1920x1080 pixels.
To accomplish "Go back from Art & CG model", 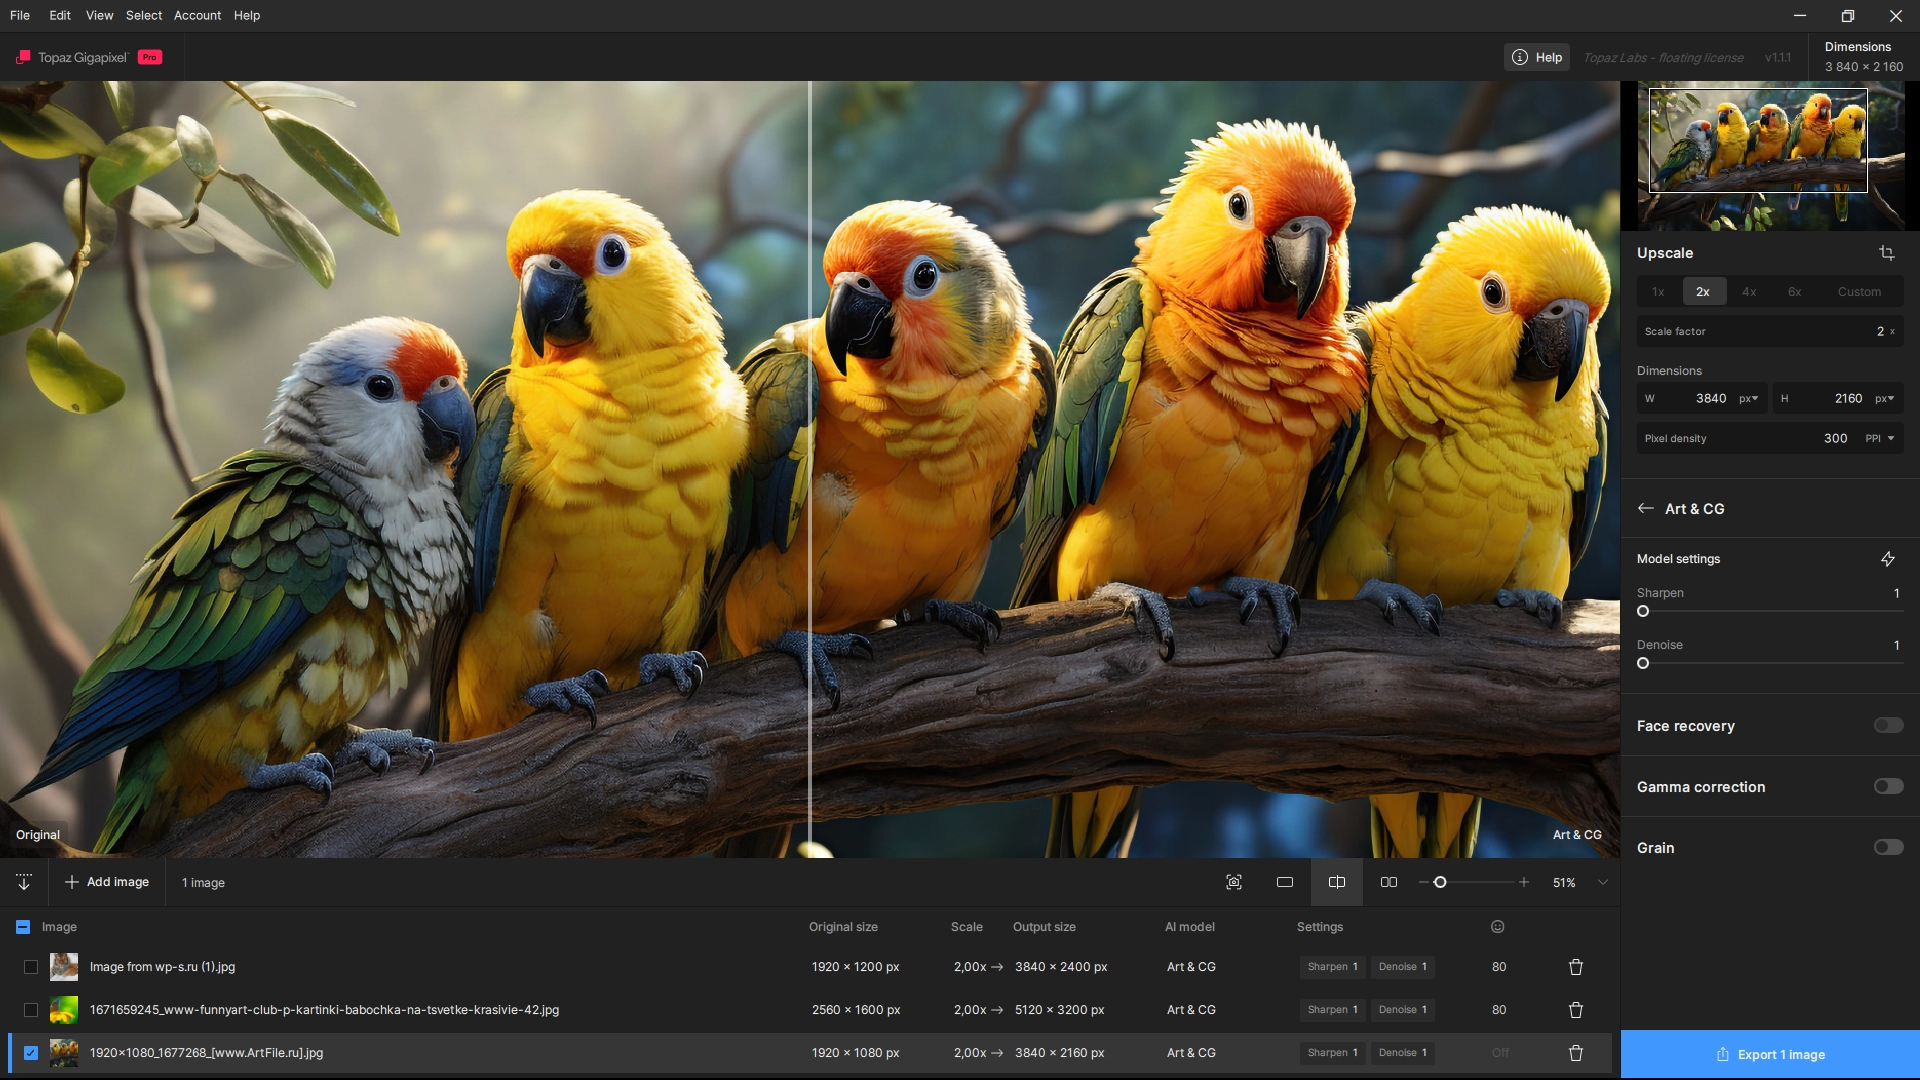I will tap(1646, 508).
